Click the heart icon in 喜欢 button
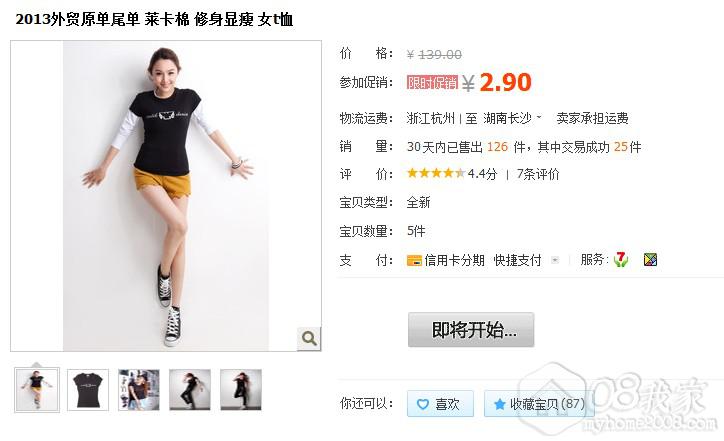The image size is (724, 441). pos(422,405)
